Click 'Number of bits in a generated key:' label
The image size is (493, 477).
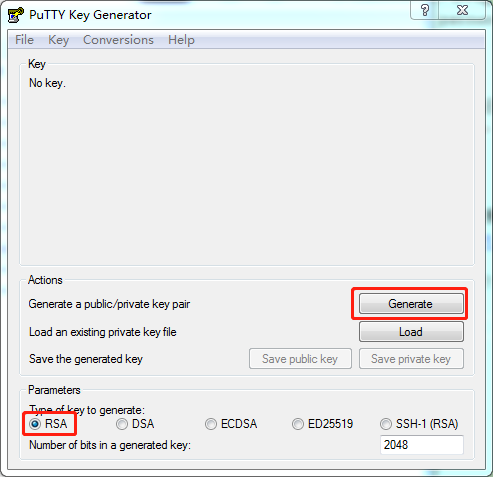110,445
